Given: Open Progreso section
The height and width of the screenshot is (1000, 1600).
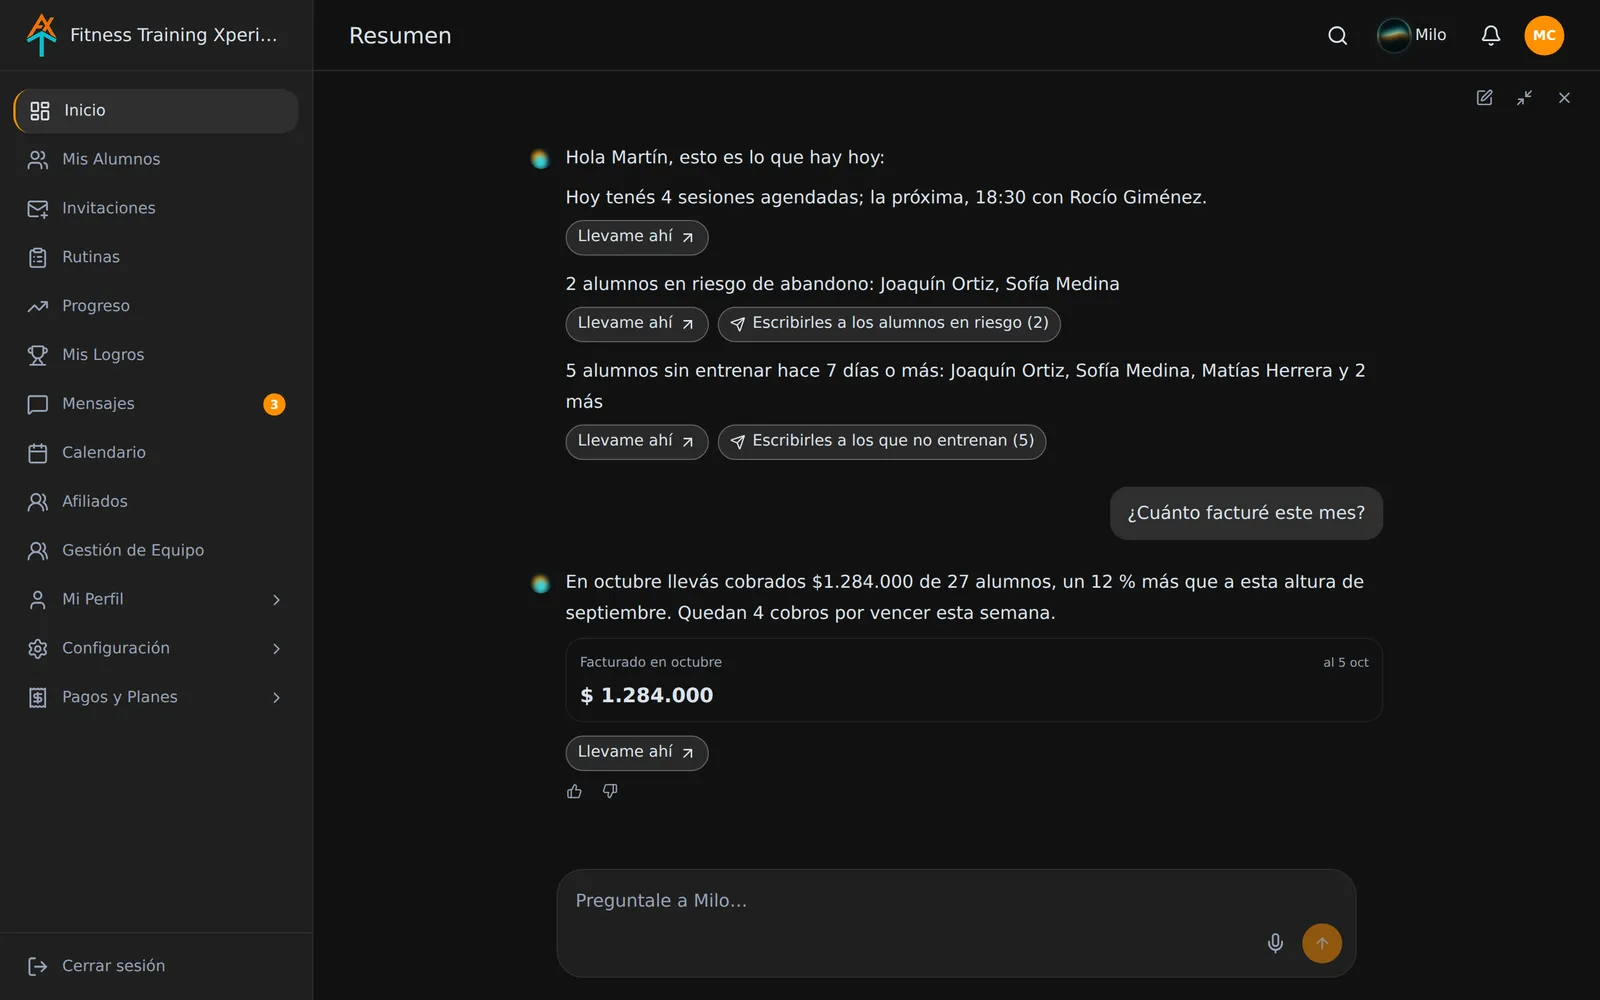Looking at the screenshot, I should coord(156,307).
